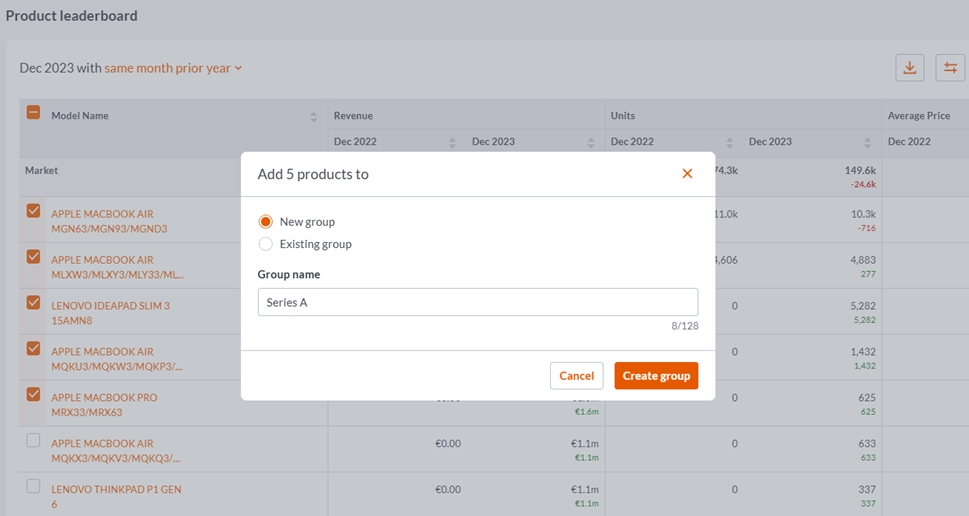
Task: Click the Units column group header
Action: [623, 116]
